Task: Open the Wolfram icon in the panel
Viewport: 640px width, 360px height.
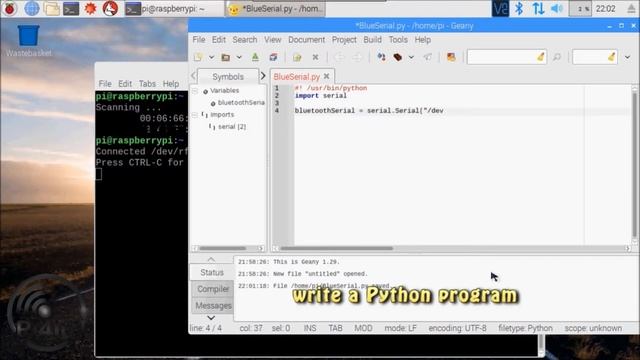Action: pos(110,8)
